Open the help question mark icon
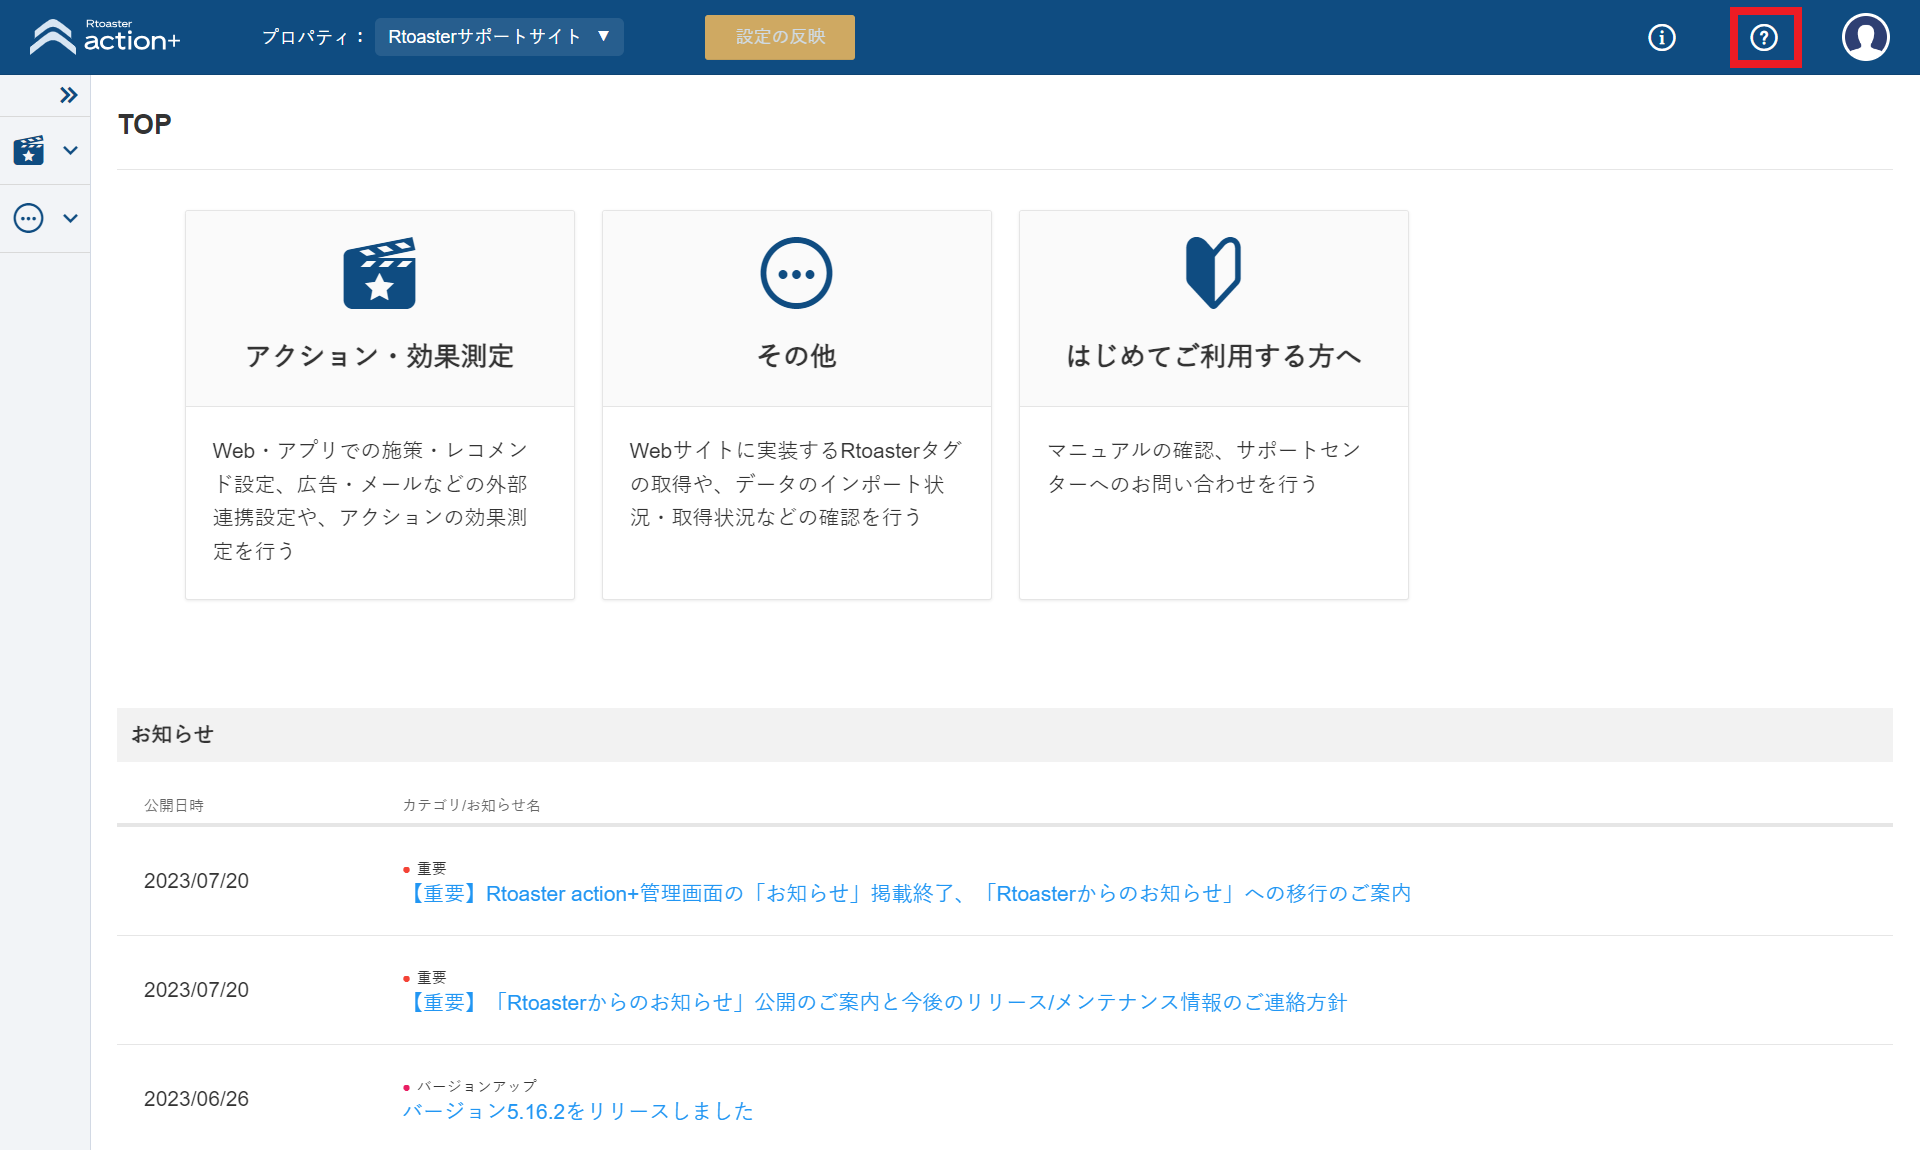This screenshot has width=1920, height=1150. 1764,38
